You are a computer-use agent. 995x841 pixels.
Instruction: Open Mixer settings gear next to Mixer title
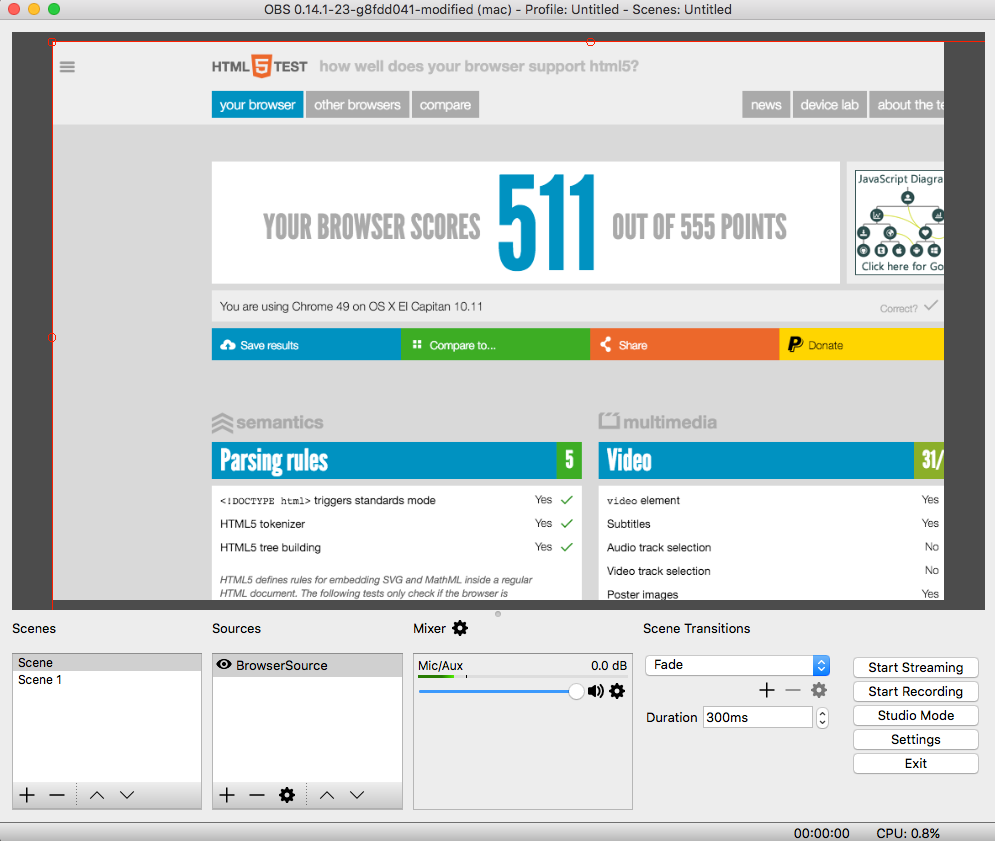click(x=460, y=628)
